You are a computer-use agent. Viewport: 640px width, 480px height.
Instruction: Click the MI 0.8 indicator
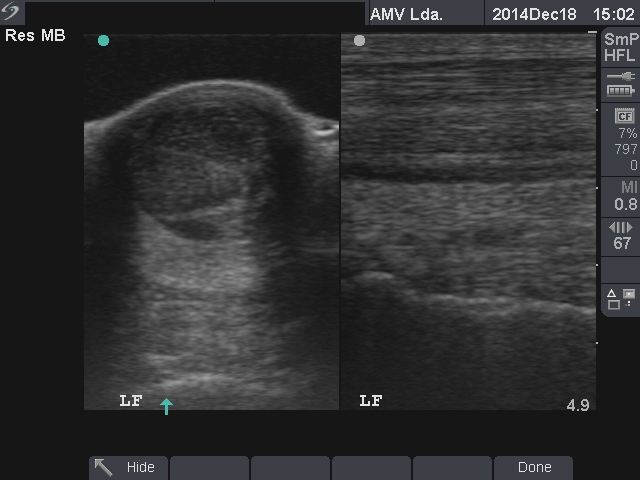pyautogui.click(x=624, y=196)
